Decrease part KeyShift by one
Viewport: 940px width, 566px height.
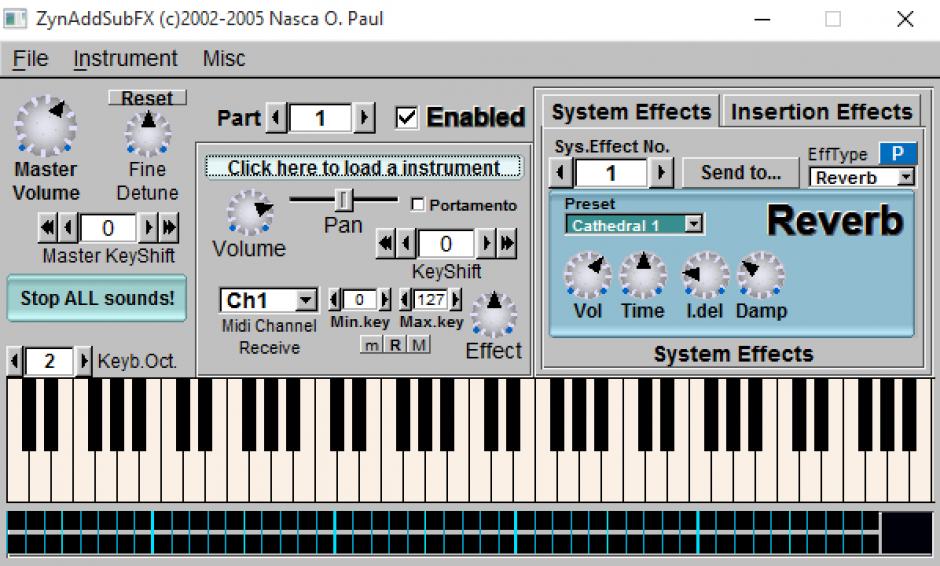[x=406, y=243]
